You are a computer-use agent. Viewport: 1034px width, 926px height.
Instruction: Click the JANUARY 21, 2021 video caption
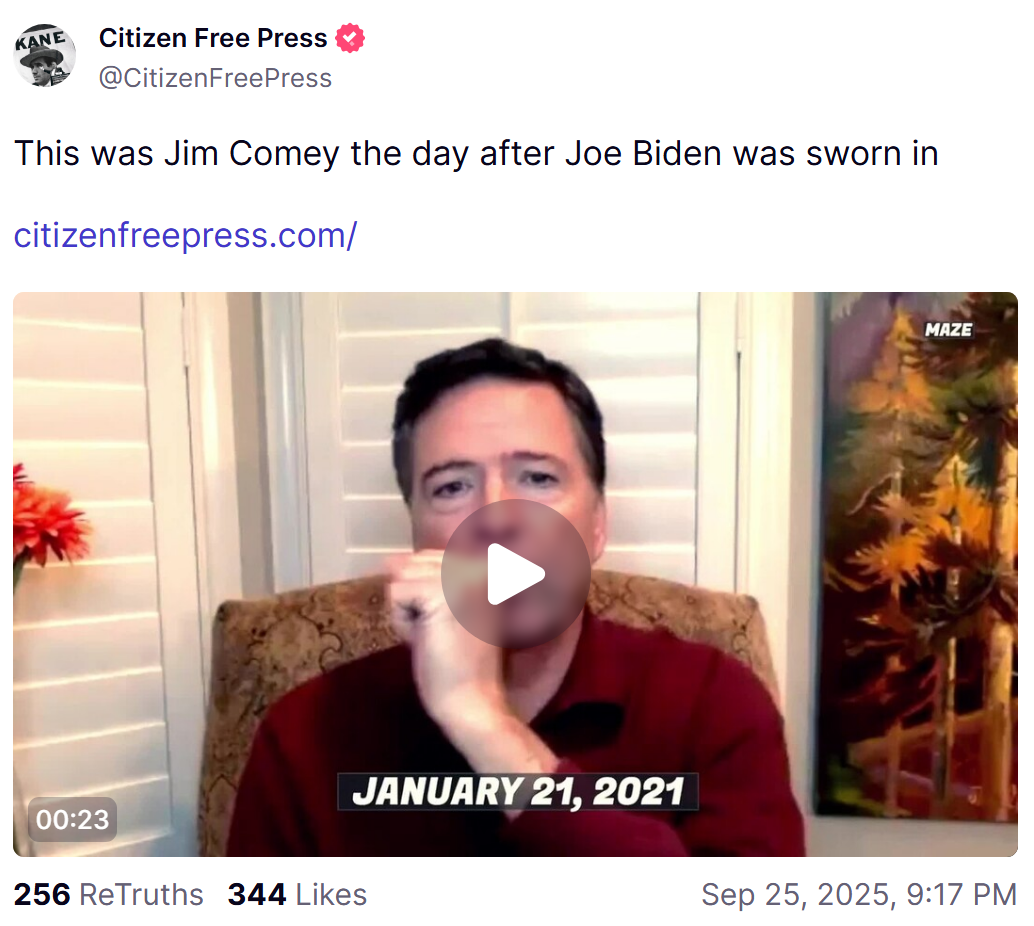[518, 791]
